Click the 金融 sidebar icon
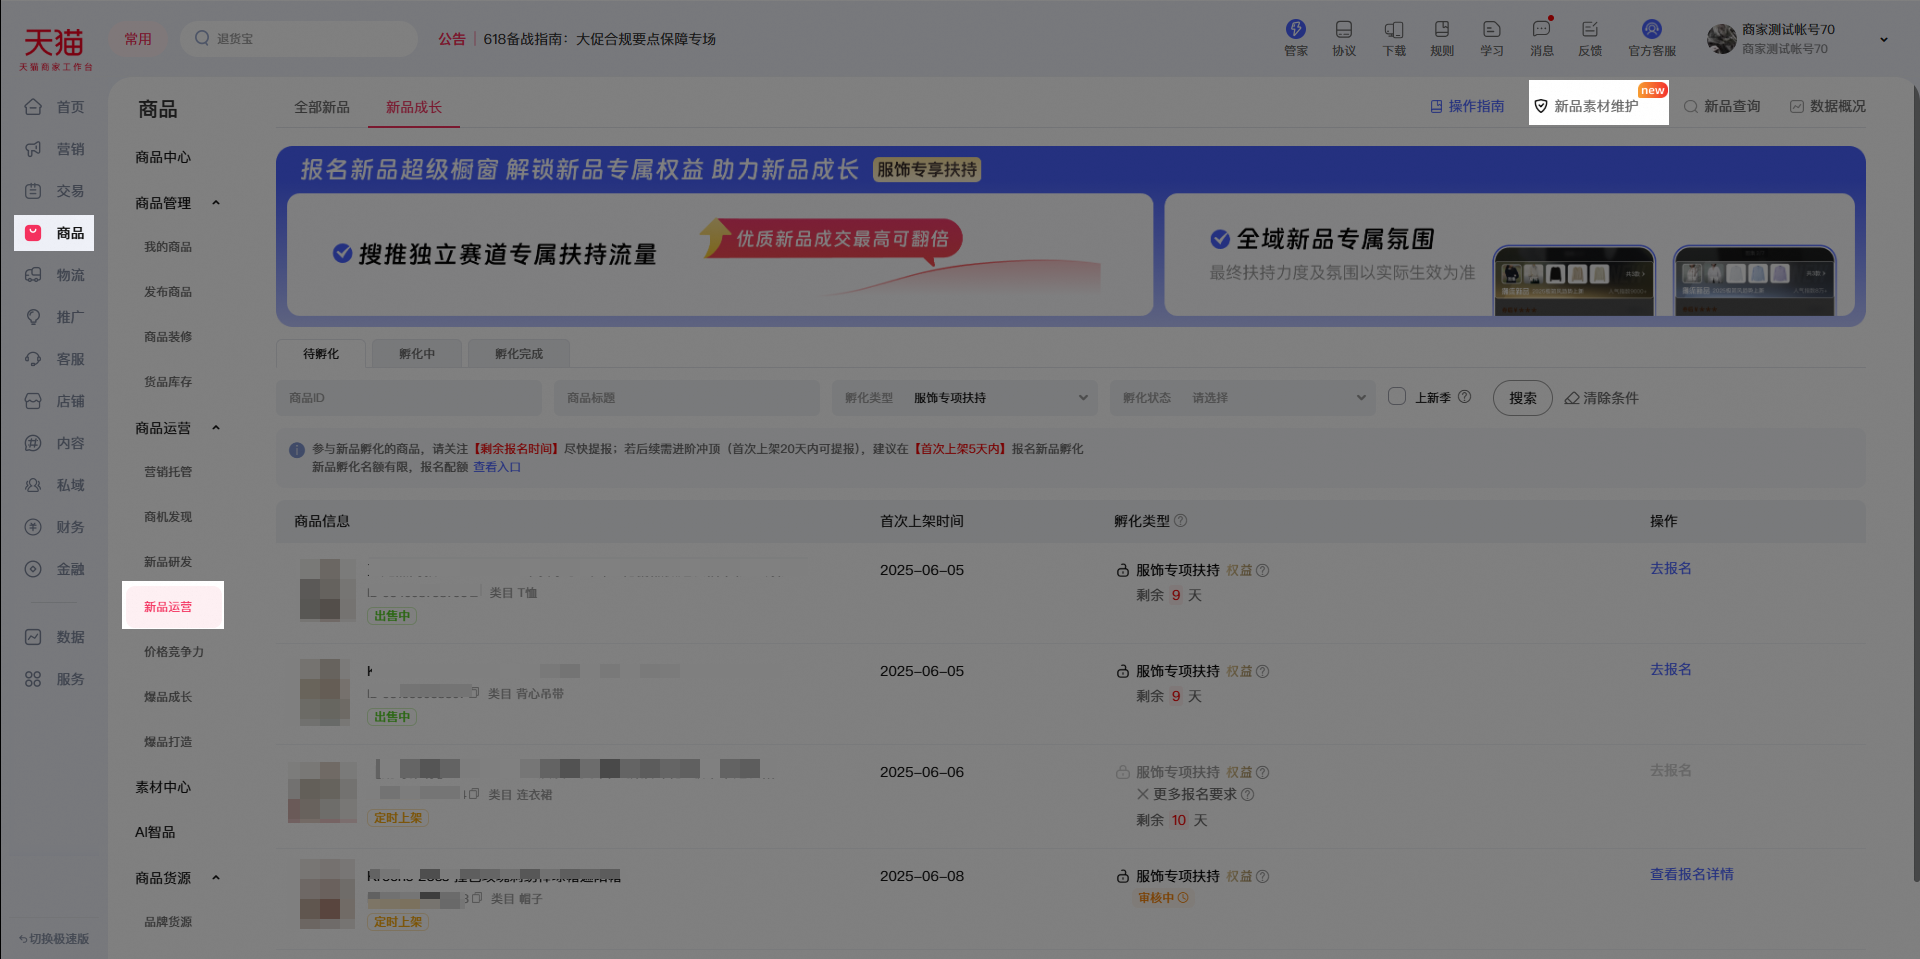This screenshot has height=959, width=1920. click(x=33, y=569)
